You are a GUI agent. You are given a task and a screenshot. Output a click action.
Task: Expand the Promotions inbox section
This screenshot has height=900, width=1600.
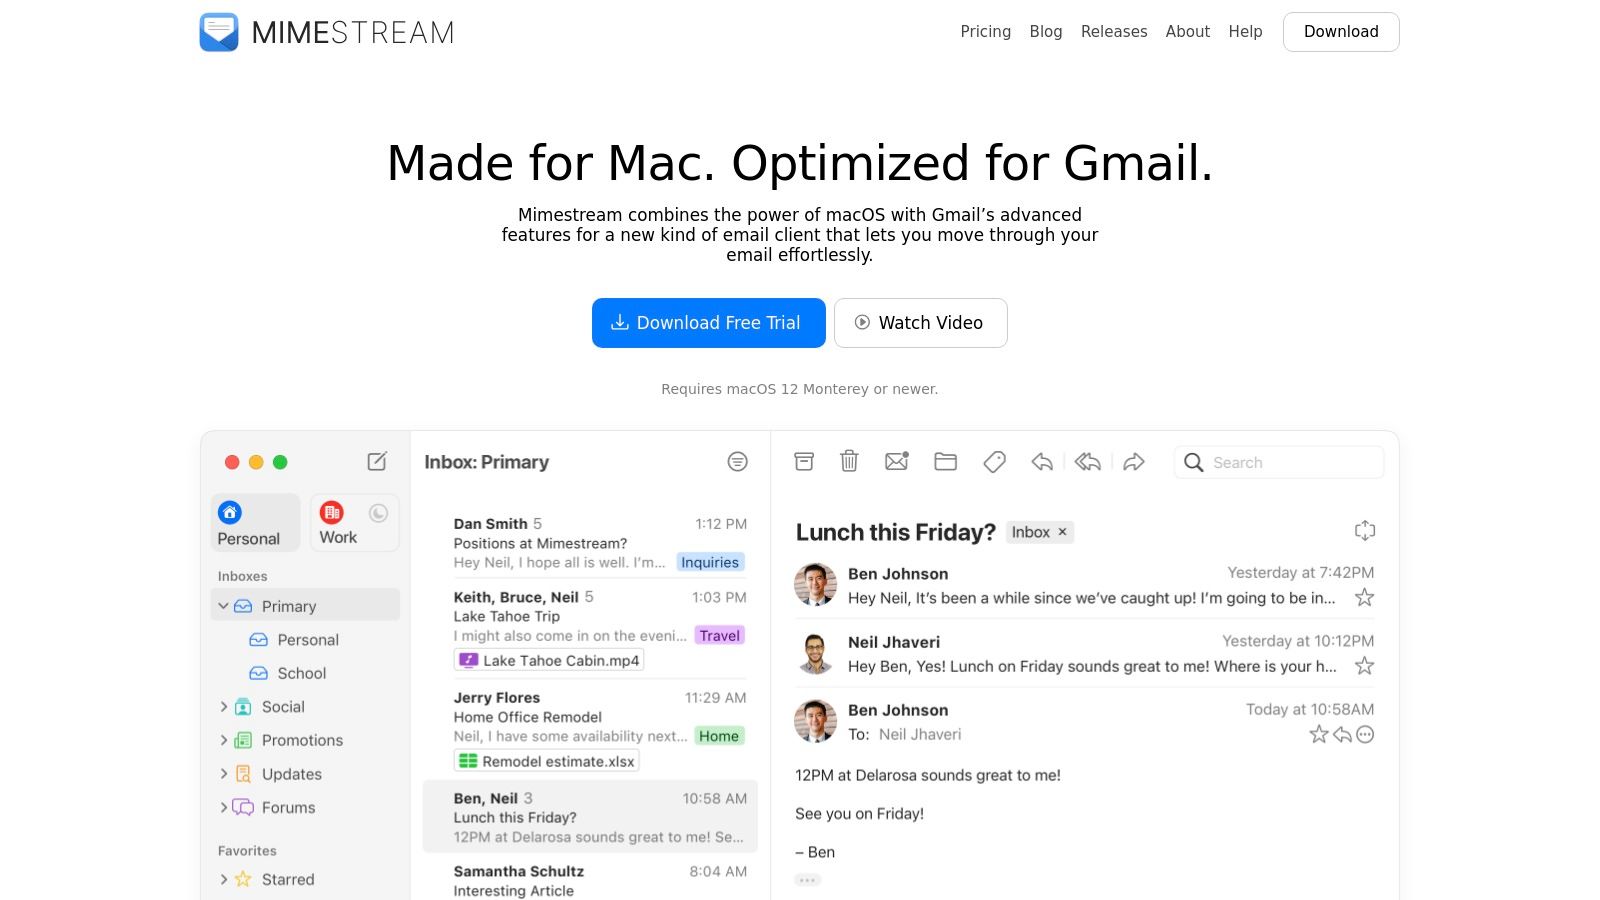coord(223,740)
